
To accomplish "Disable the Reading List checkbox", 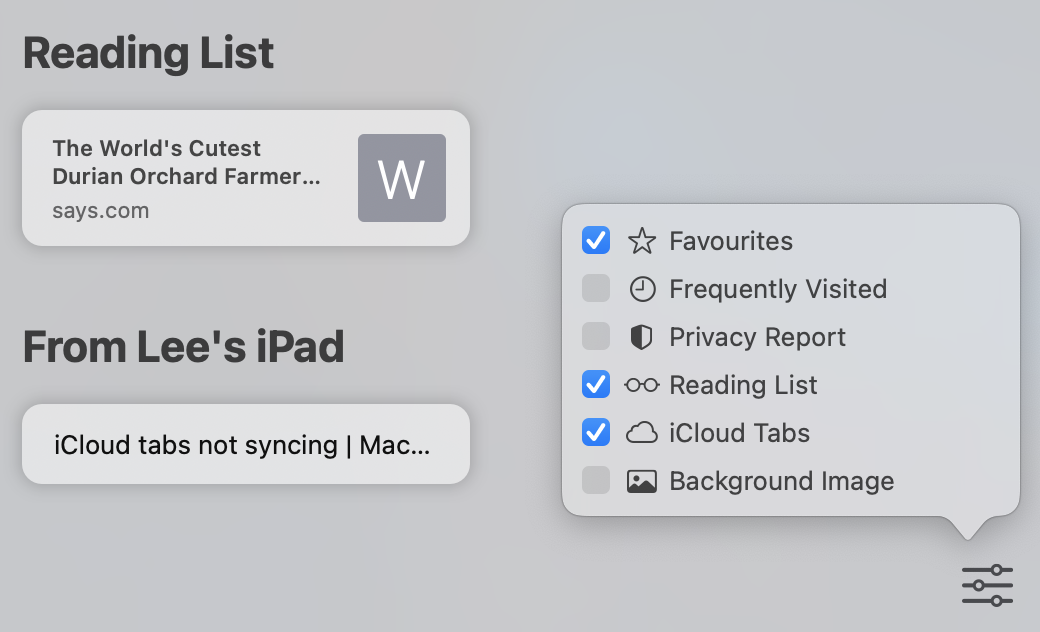I will [596, 385].
